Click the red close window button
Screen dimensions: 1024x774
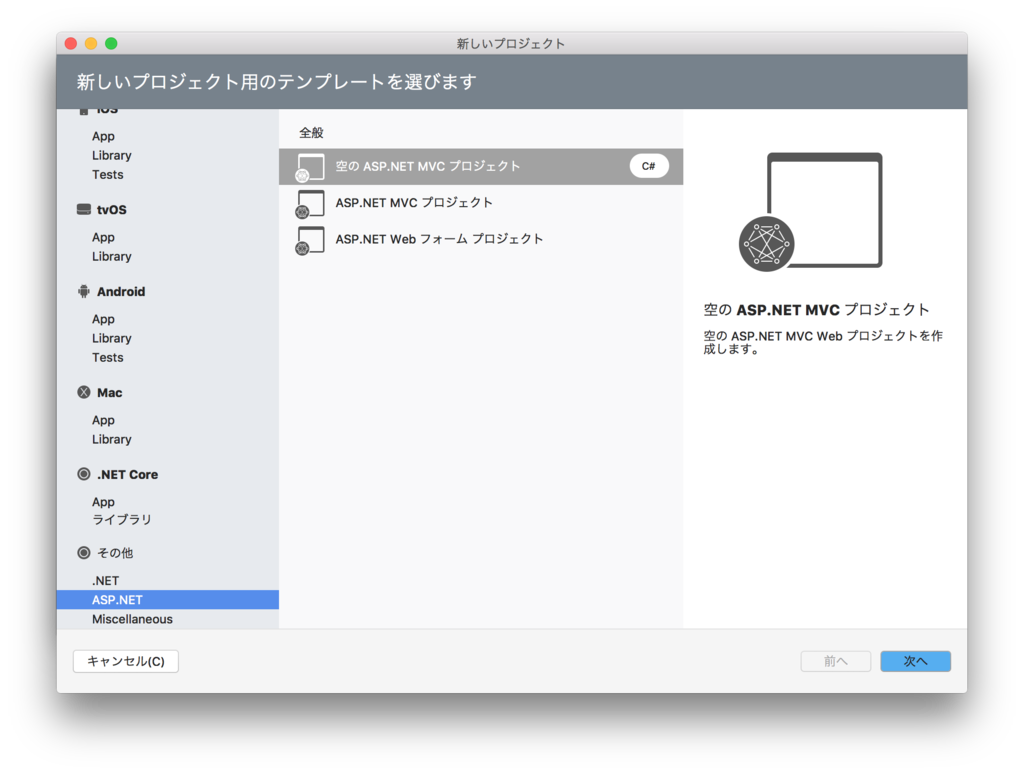pyautogui.click(x=71, y=43)
